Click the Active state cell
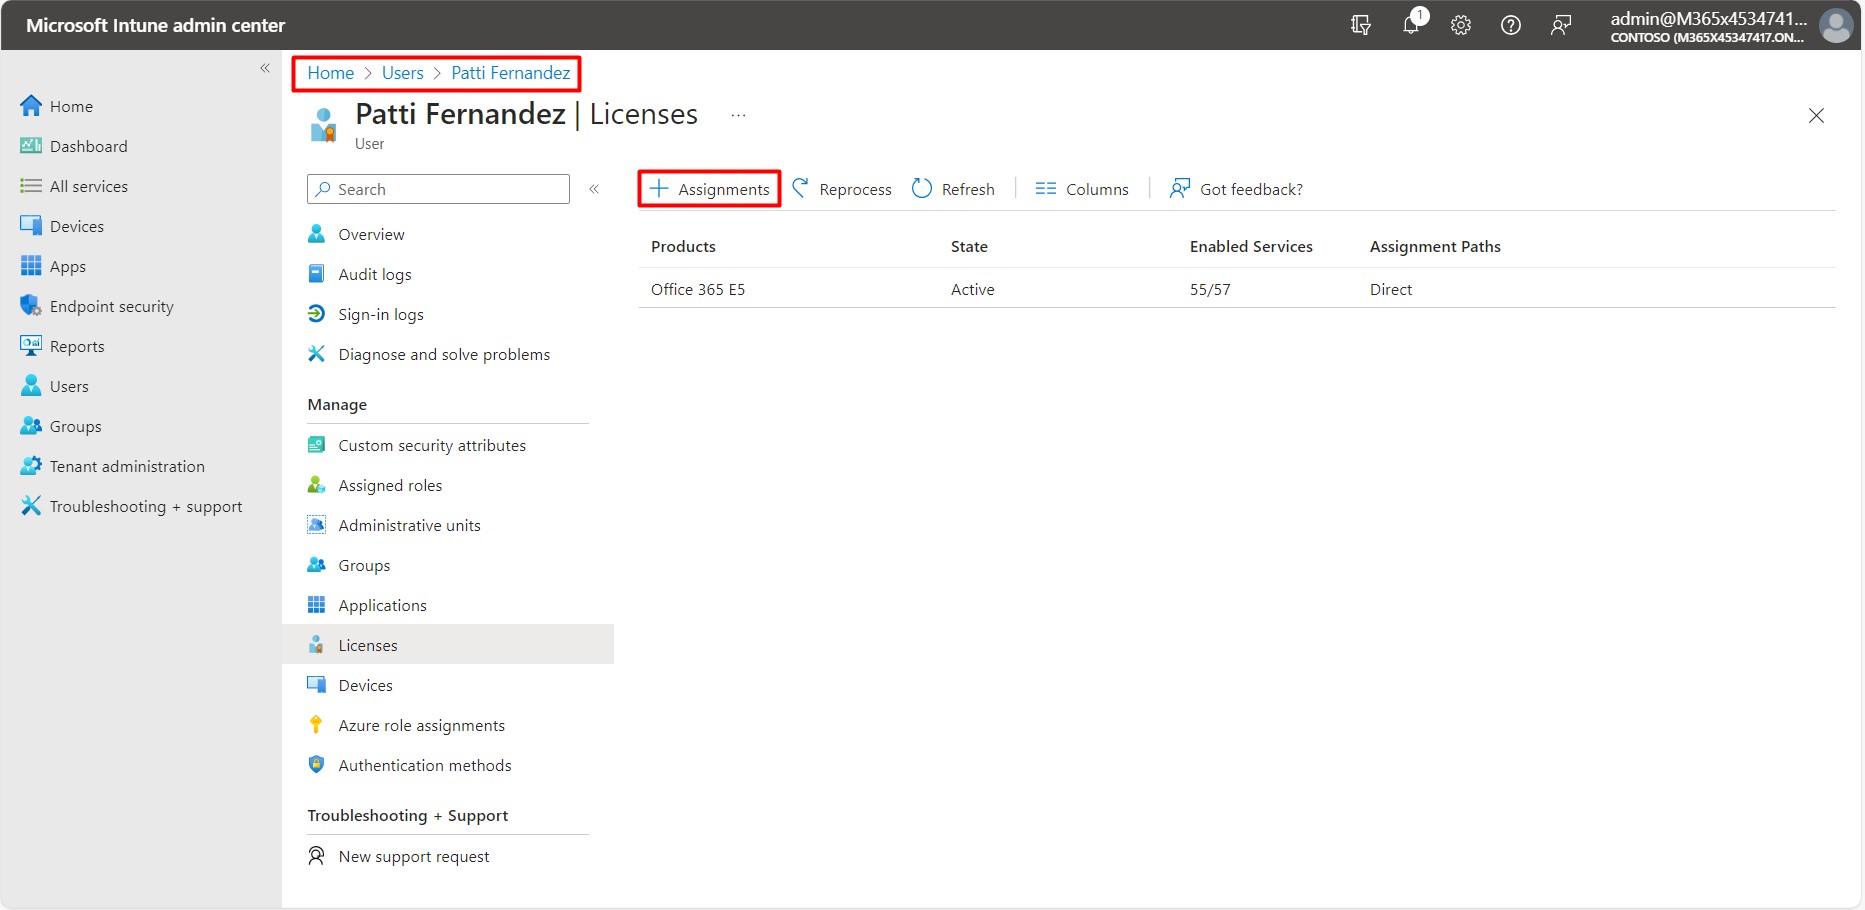 click(972, 289)
